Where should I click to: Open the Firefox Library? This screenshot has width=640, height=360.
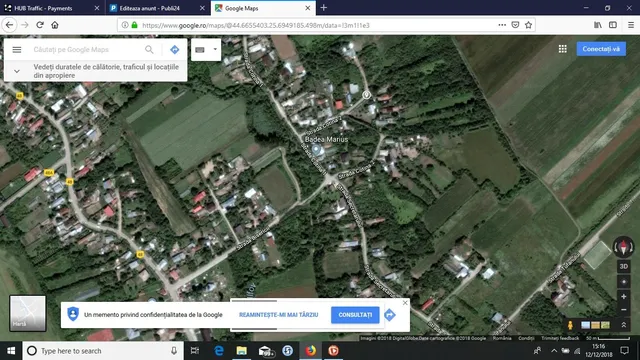tap(598, 25)
